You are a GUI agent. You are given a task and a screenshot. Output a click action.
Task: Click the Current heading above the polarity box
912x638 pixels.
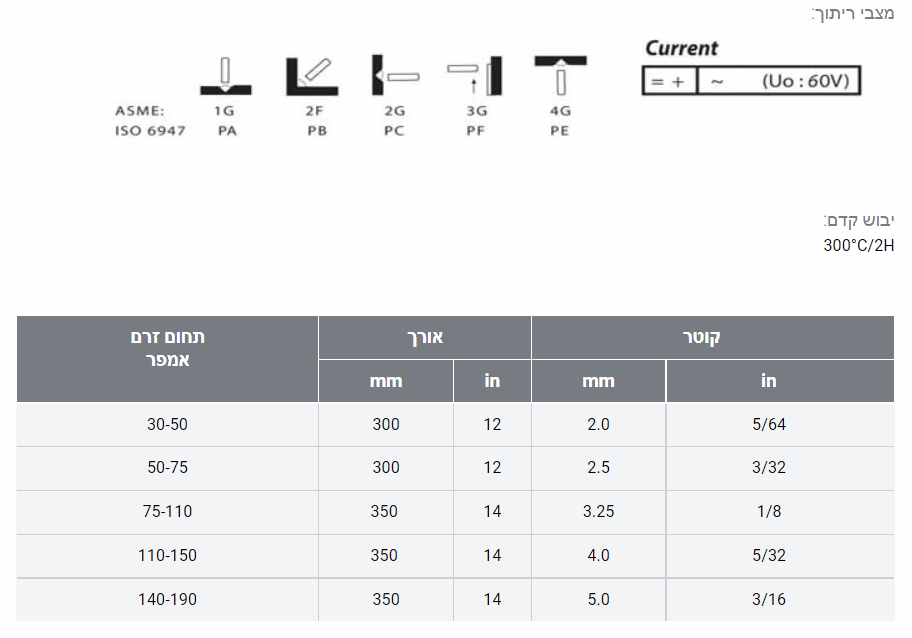681,48
